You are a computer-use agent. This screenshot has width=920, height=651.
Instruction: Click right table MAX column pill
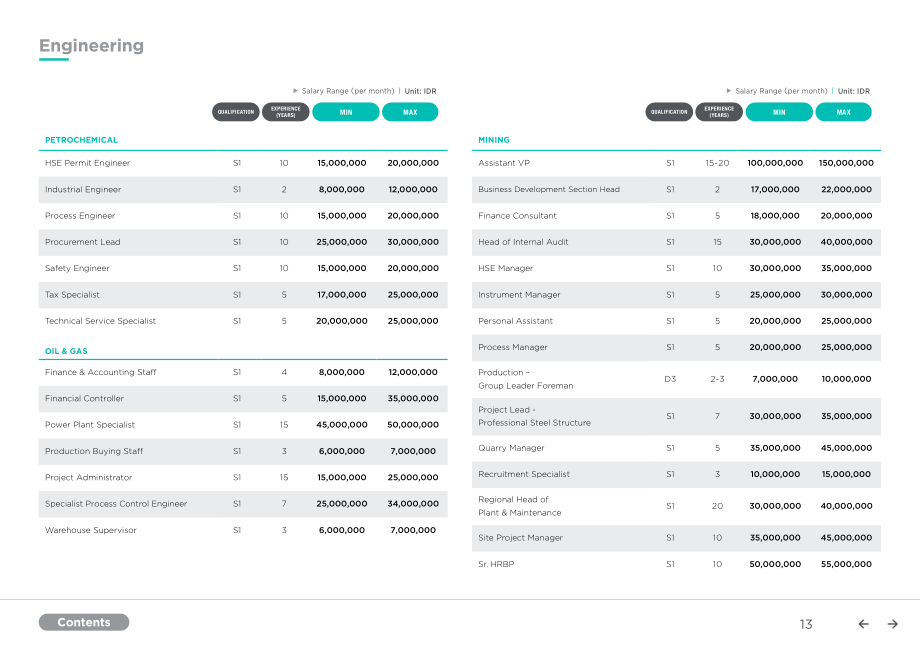click(844, 112)
